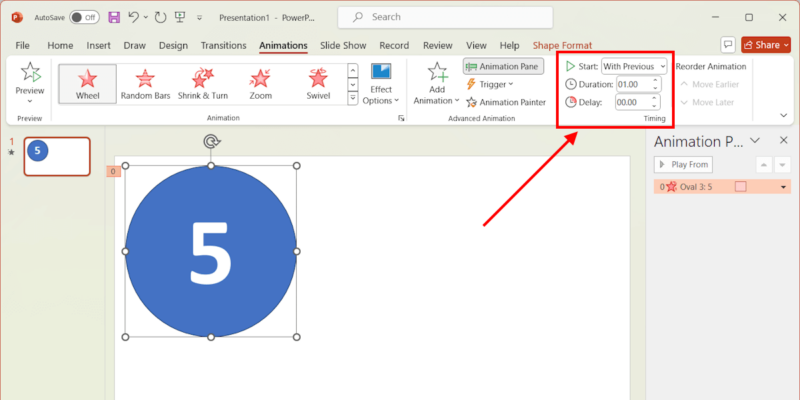The image size is (800, 400).
Task: Move animation up in pane arrow
Action: (x=763, y=164)
